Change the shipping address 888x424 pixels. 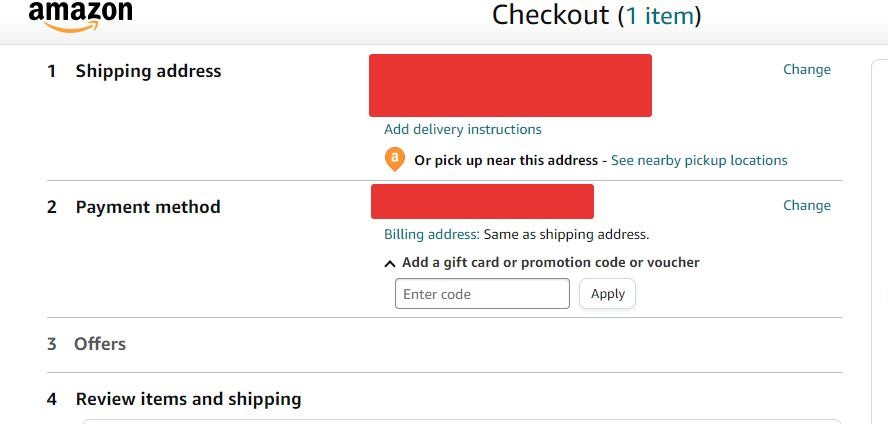[806, 70]
